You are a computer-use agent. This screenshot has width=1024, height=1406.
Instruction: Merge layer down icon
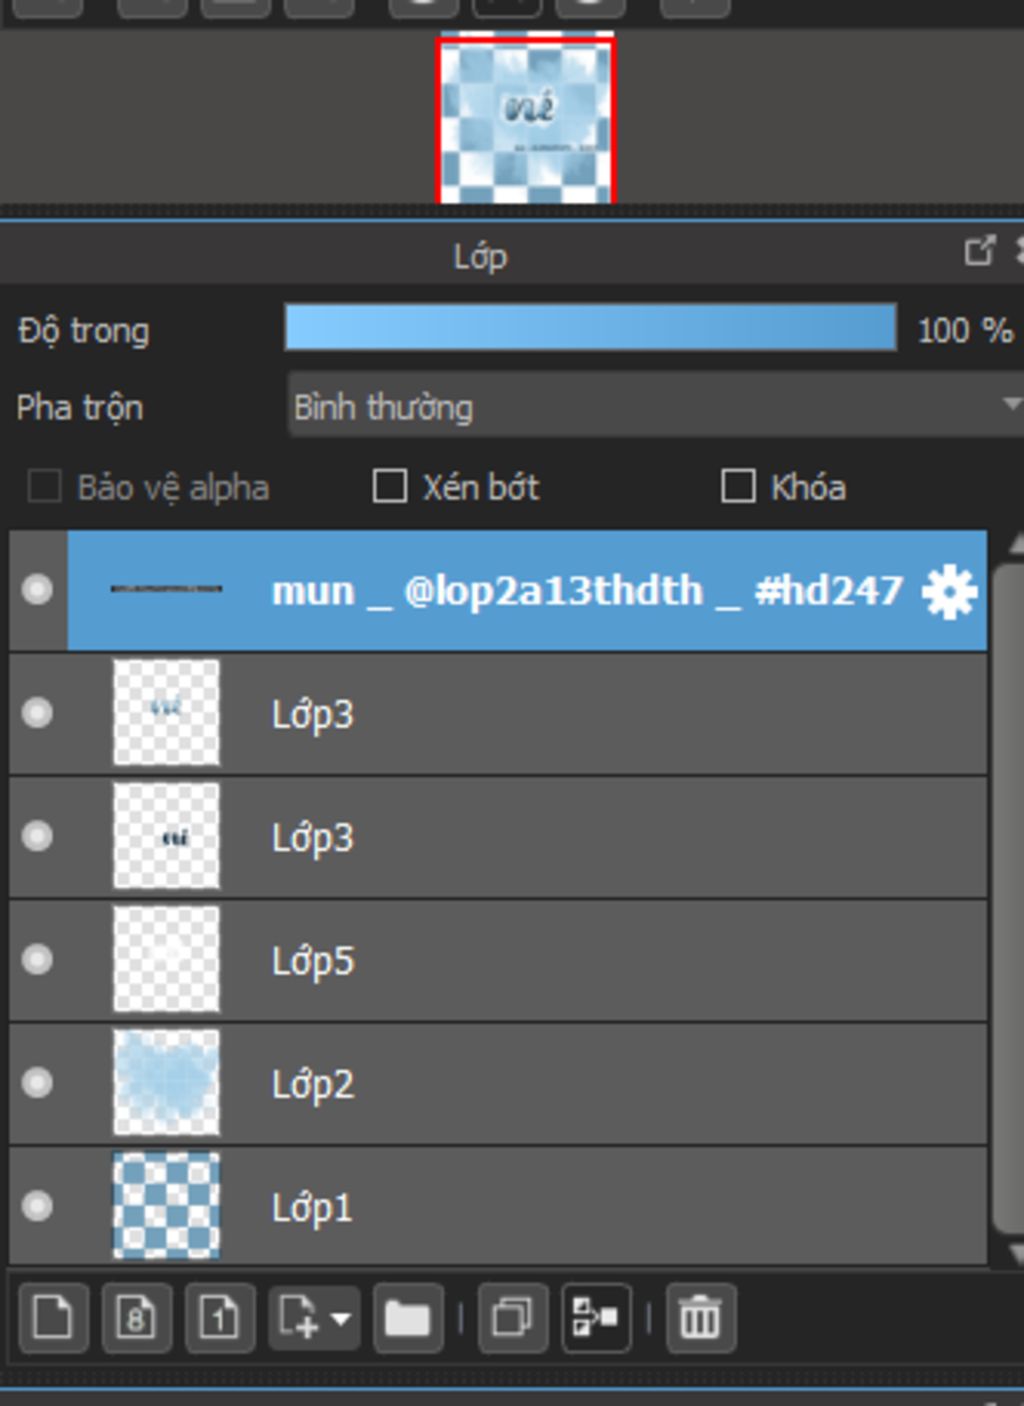[x=596, y=1318]
